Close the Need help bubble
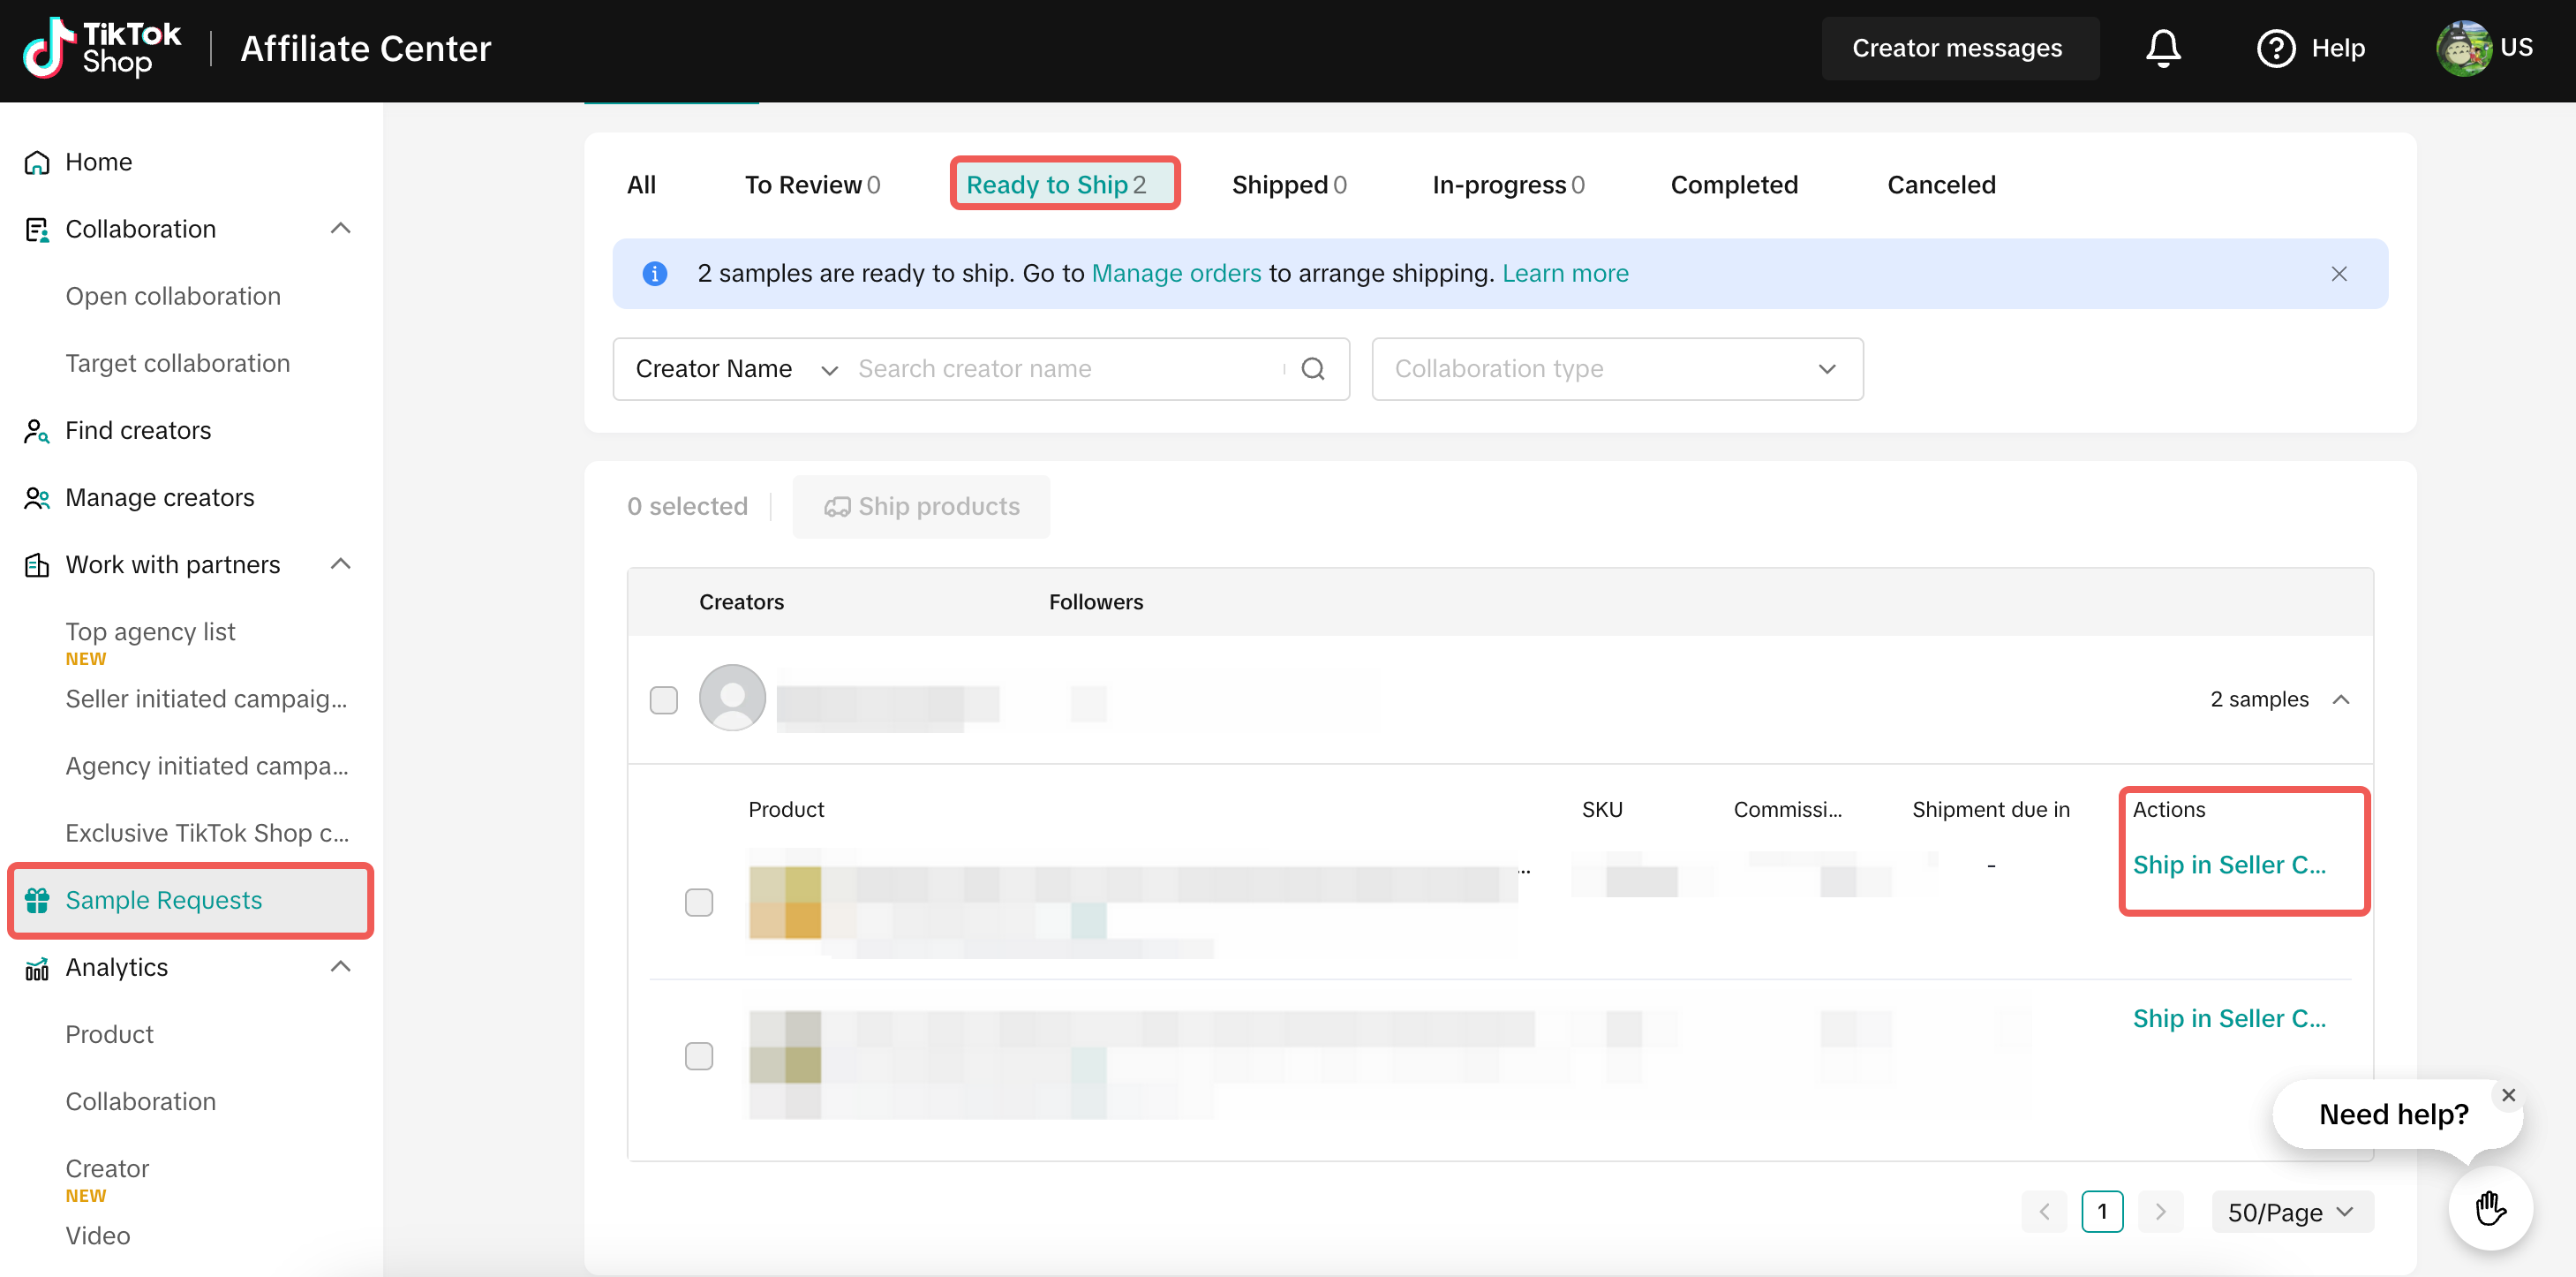The image size is (2576, 1277). [2508, 1095]
